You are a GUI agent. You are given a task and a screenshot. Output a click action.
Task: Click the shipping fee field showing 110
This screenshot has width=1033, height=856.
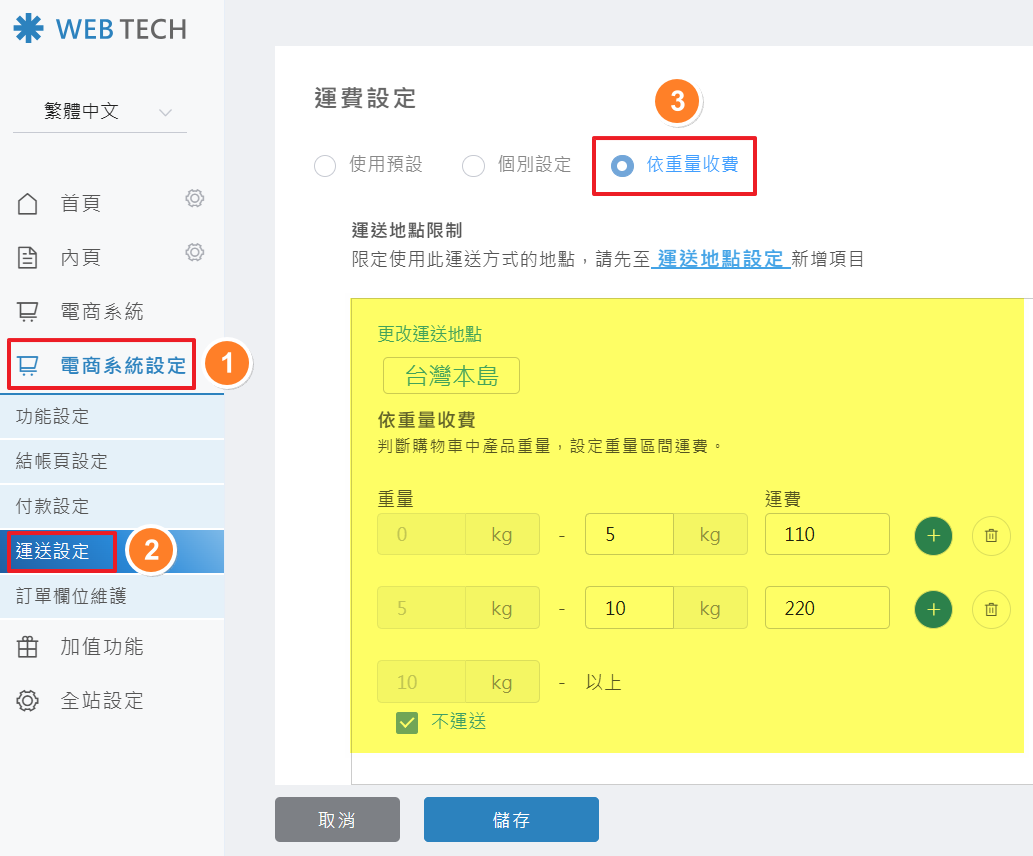(826, 535)
